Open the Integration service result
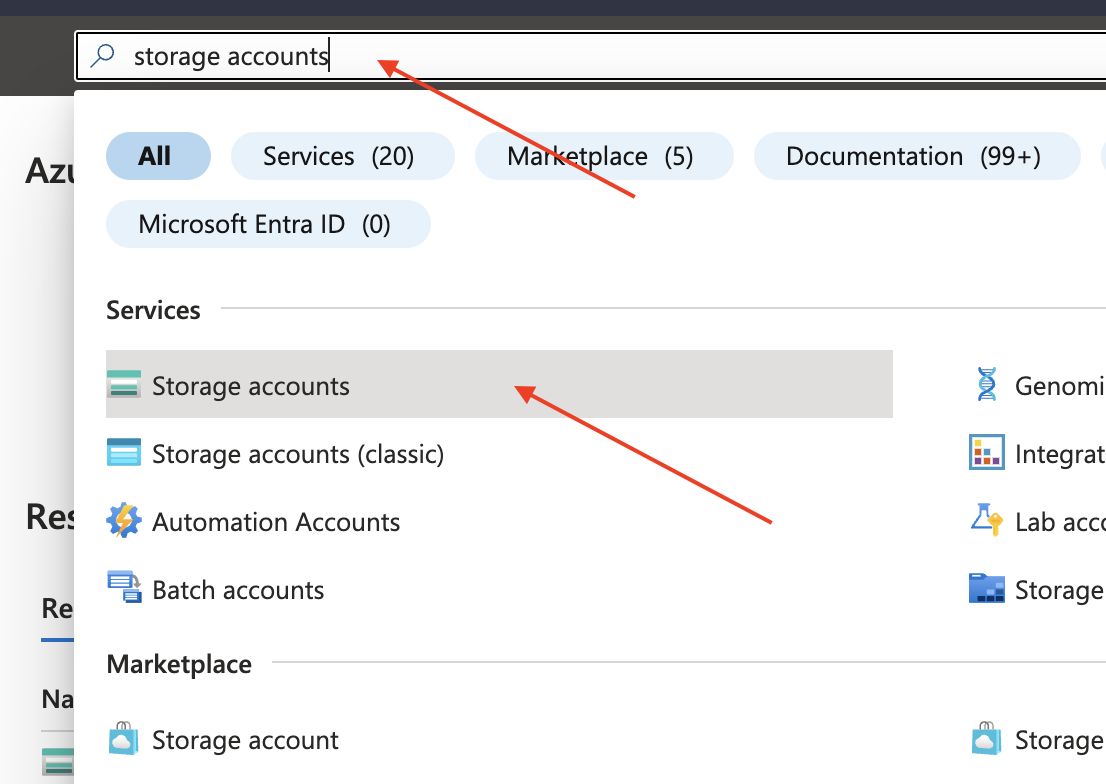The width and height of the screenshot is (1106, 784). pos(1059,454)
